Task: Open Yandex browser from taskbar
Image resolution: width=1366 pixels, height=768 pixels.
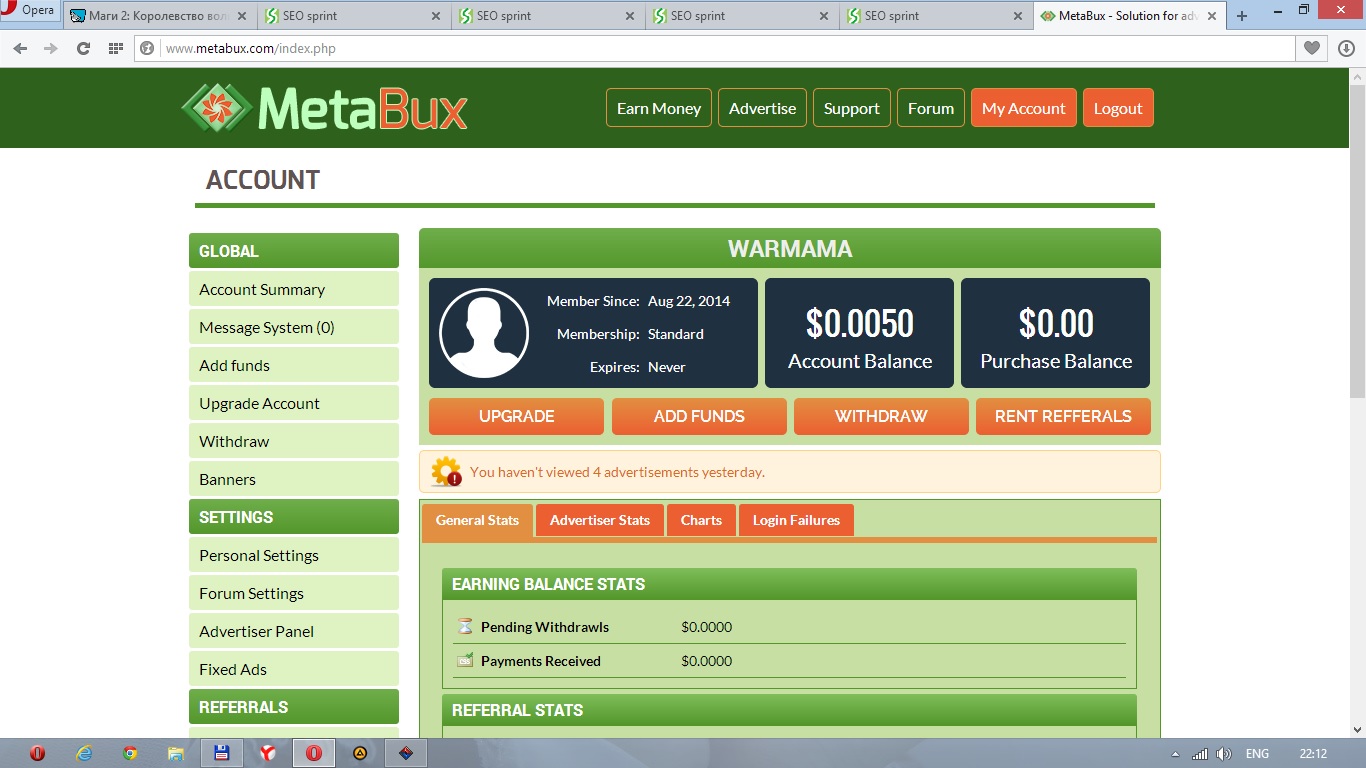Action: 268,754
